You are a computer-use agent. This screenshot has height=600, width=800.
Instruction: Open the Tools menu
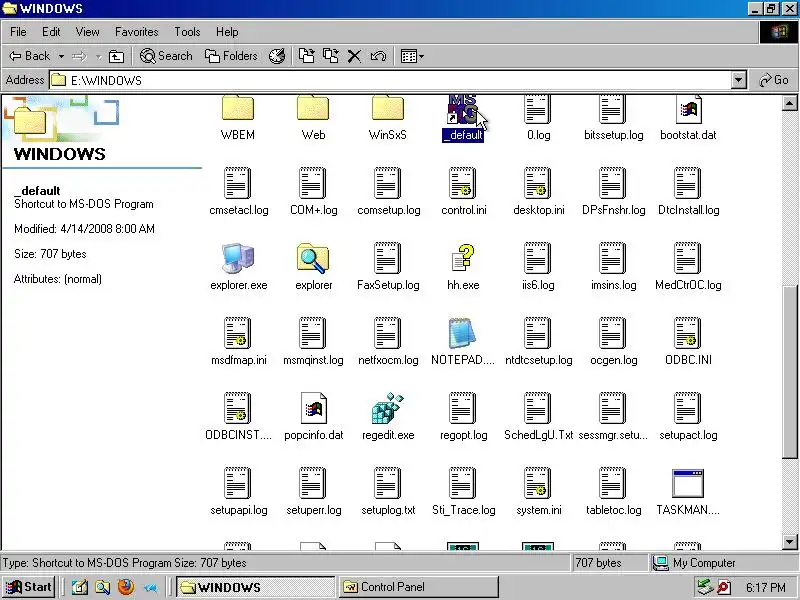[x=187, y=32]
